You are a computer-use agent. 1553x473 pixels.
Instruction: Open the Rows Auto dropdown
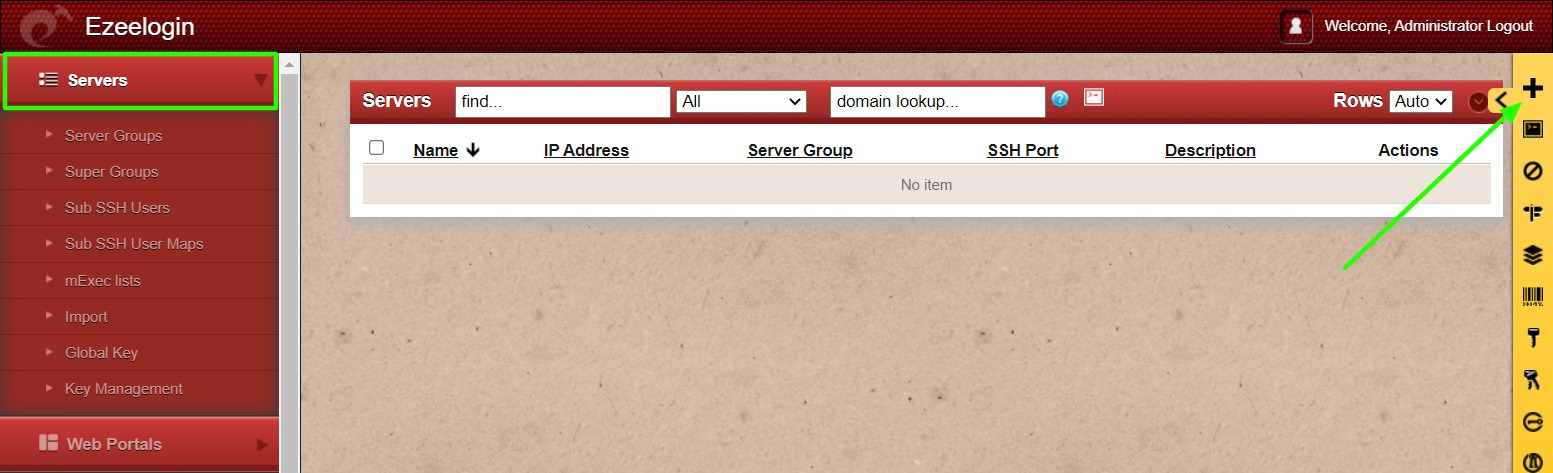(1421, 101)
